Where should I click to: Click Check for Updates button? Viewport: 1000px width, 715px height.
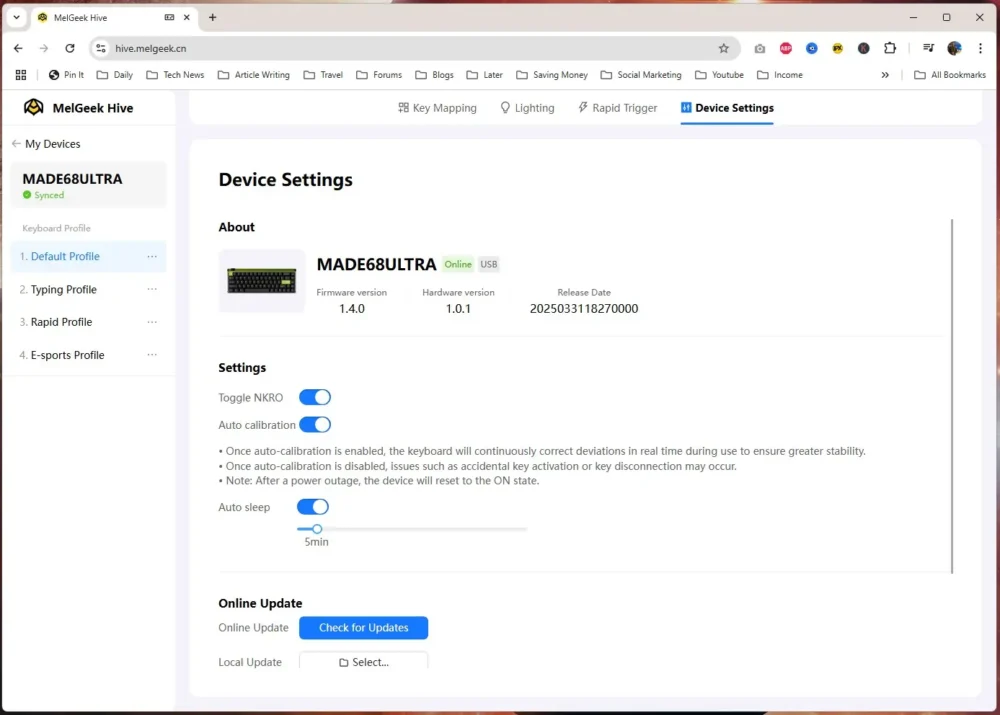click(x=364, y=628)
